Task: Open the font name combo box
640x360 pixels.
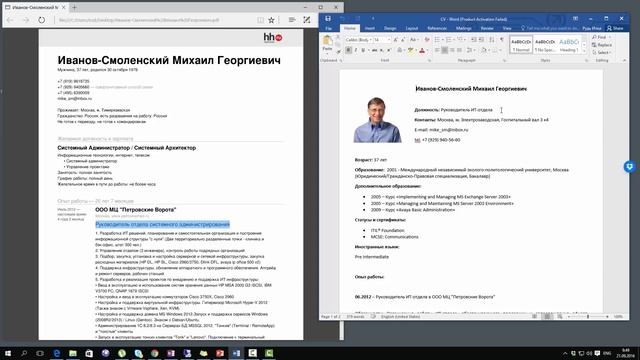Action: tap(359, 40)
